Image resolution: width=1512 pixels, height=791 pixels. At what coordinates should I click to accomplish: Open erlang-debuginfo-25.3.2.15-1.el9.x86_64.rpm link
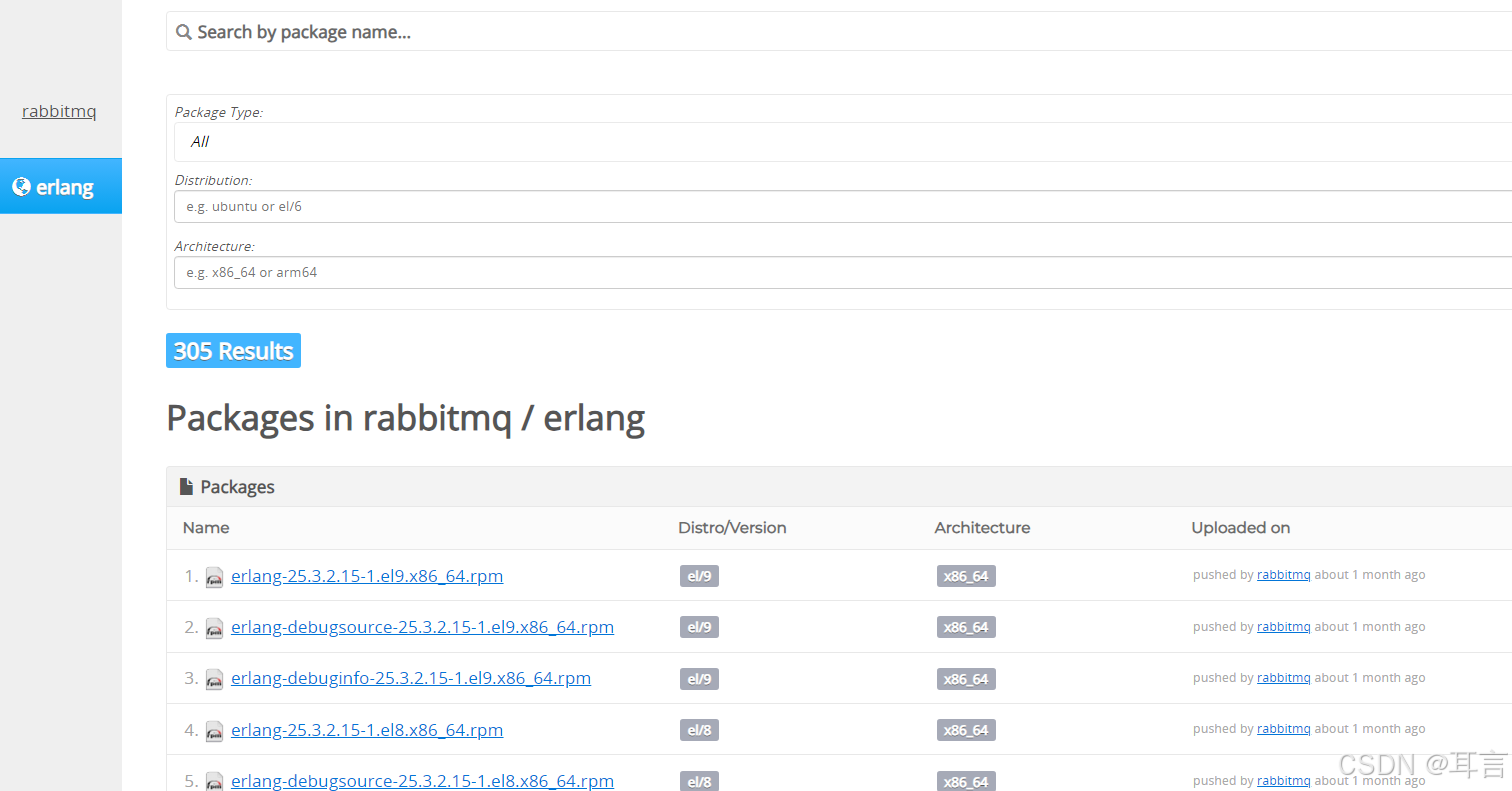[x=411, y=677]
